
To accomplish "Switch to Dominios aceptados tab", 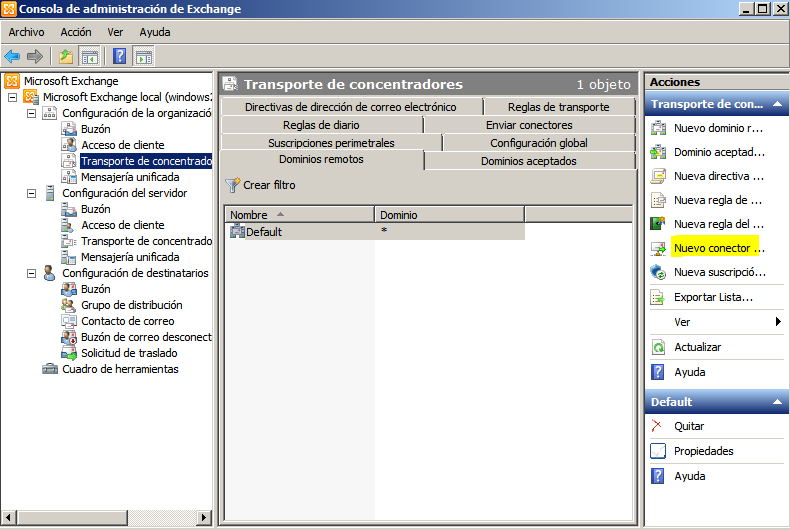I will [x=529, y=161].
